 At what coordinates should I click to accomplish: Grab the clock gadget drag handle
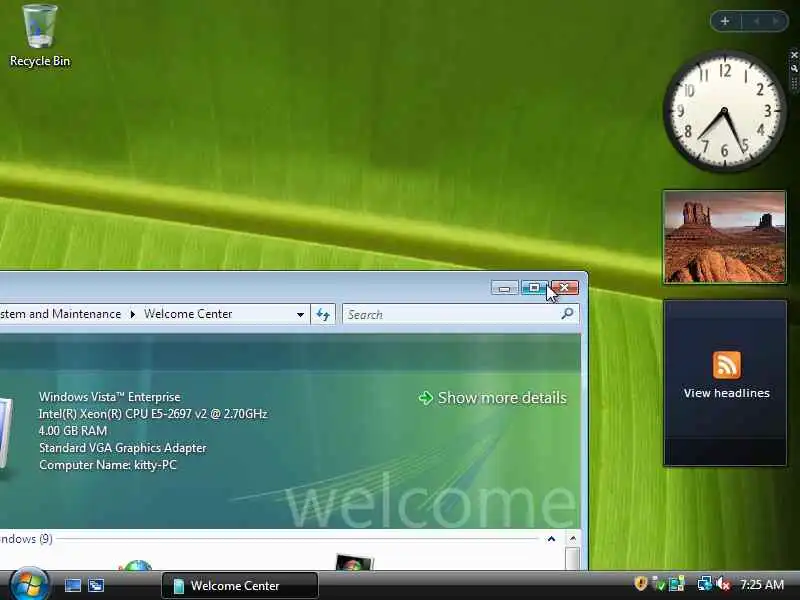(794, 84)
